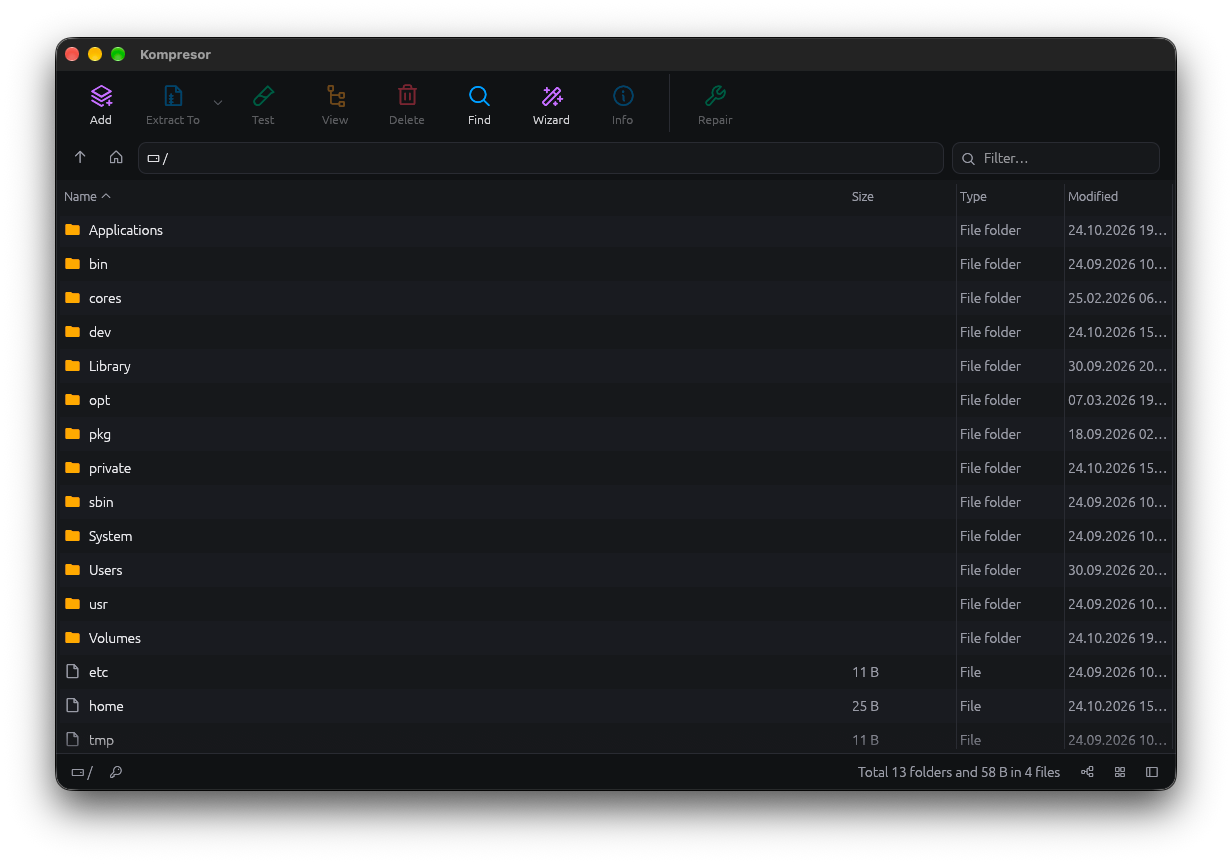Select the dev folder
1232x864 pixels.
tap(614, 332)
